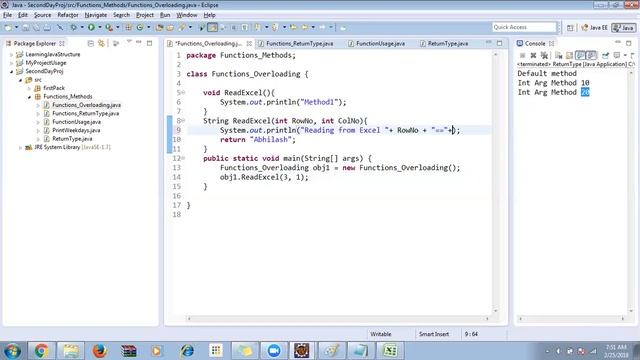The width and height of the screenshot is (640, 360).
Task: Expand the firstPack package
Action: (x=29, y=88)
